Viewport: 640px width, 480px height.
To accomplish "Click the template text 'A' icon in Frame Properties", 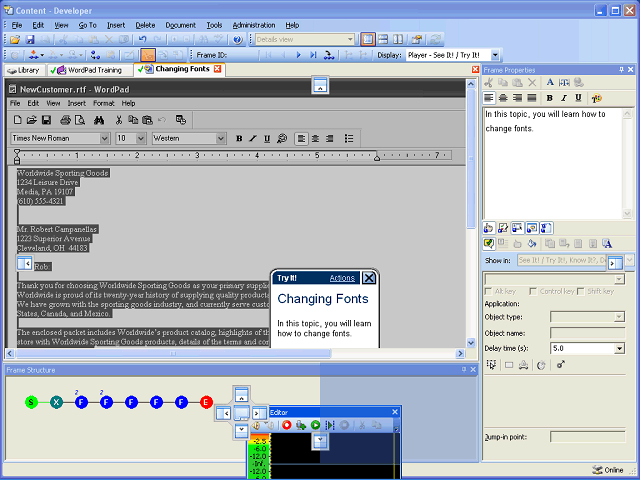I will pos(607,244).
